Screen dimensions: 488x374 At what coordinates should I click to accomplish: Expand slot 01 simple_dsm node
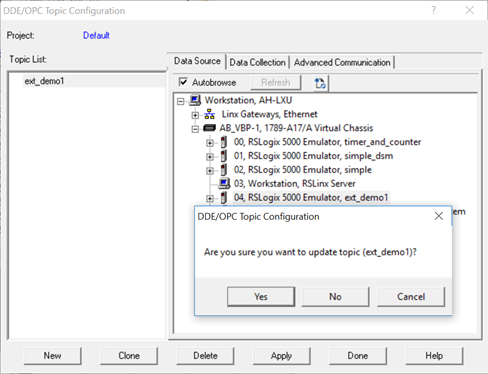(x=210, y=157)
